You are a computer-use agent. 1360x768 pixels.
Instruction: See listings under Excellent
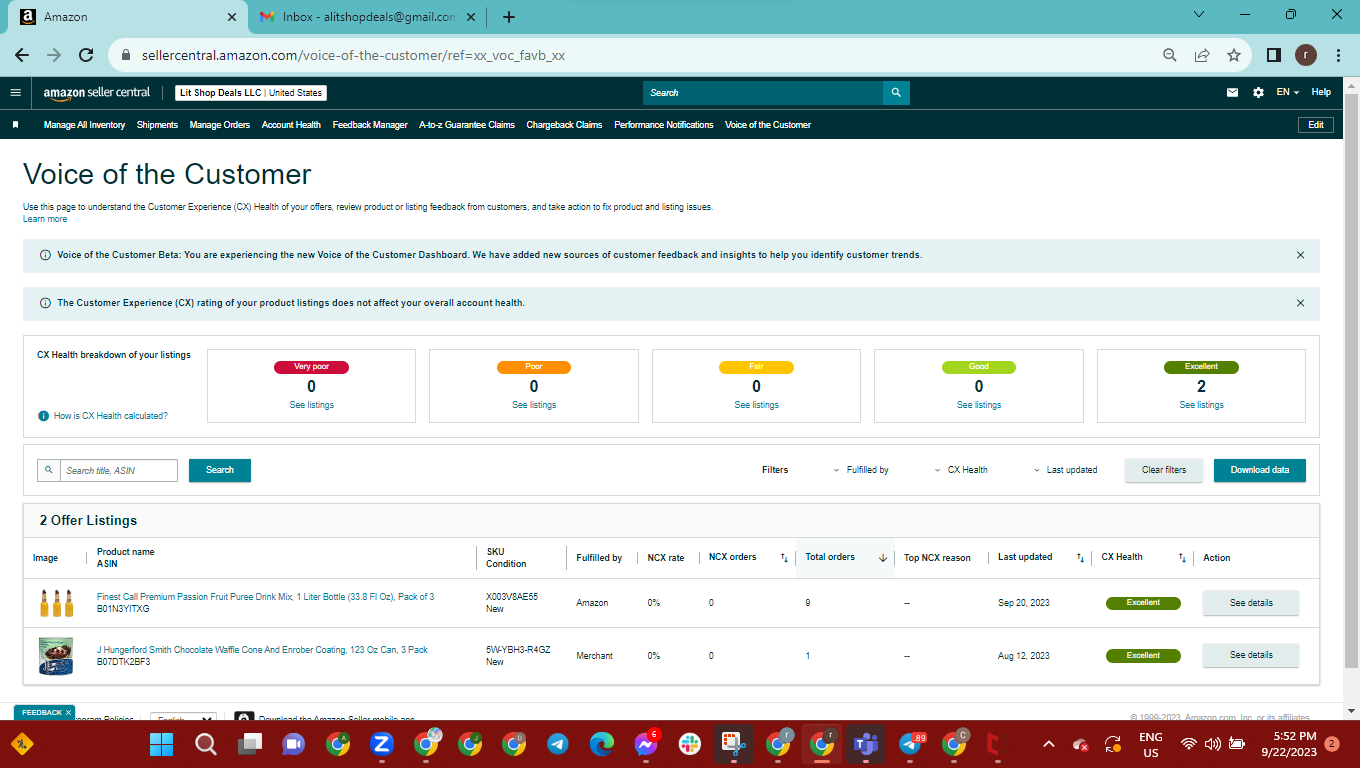click(x=1201, y=405)
